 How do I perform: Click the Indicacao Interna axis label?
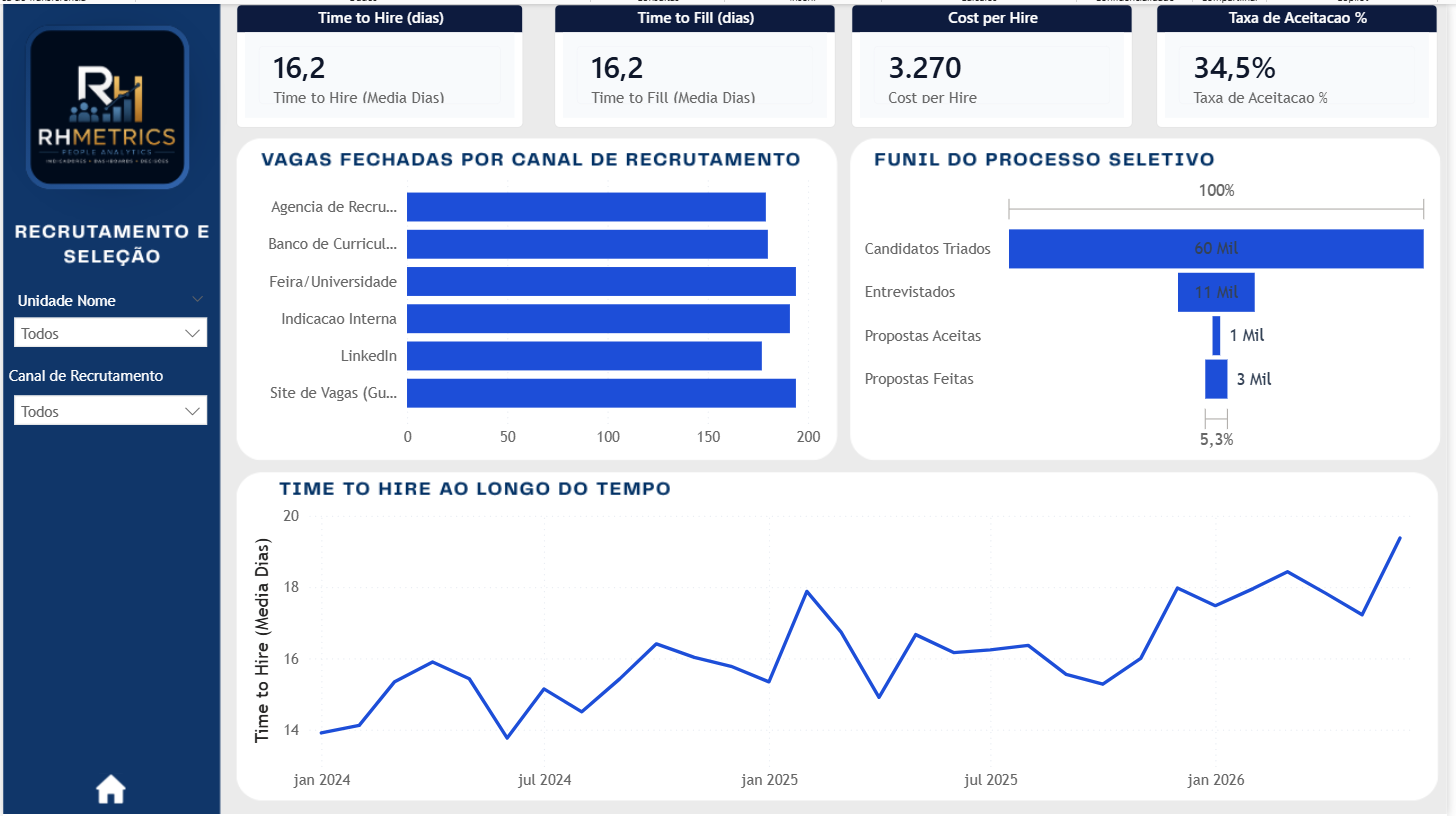point(339,319)
